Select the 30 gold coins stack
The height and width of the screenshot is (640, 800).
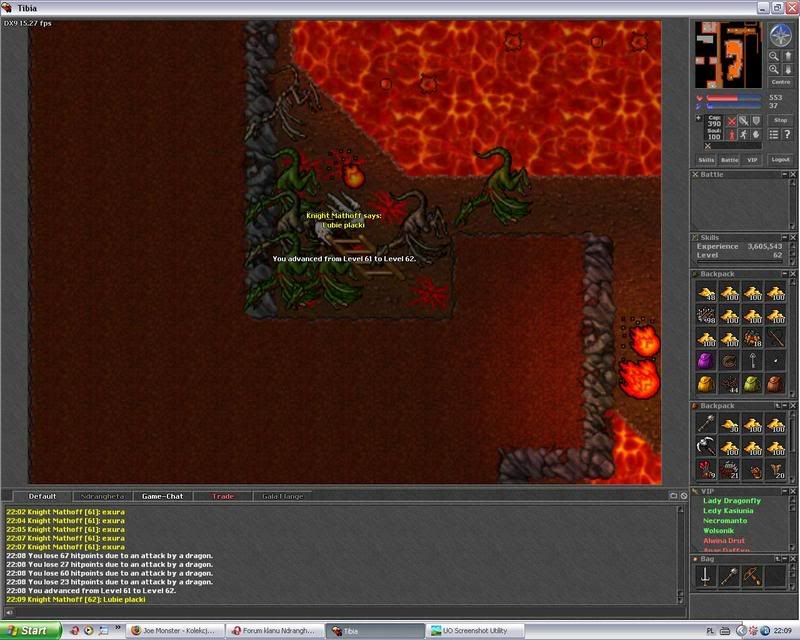tap(730, 424)
